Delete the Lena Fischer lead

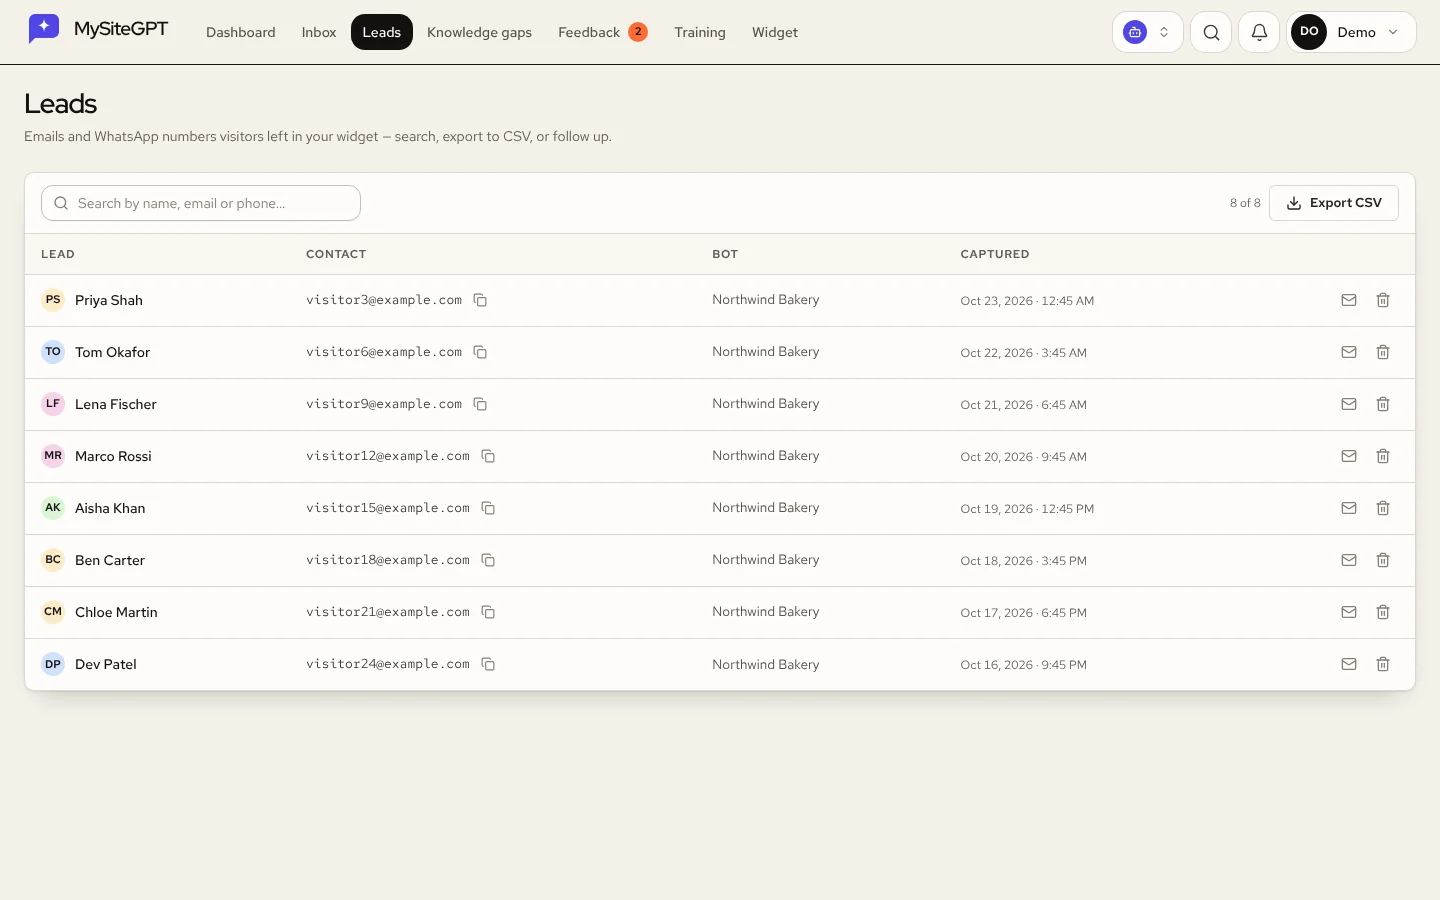1383,404
